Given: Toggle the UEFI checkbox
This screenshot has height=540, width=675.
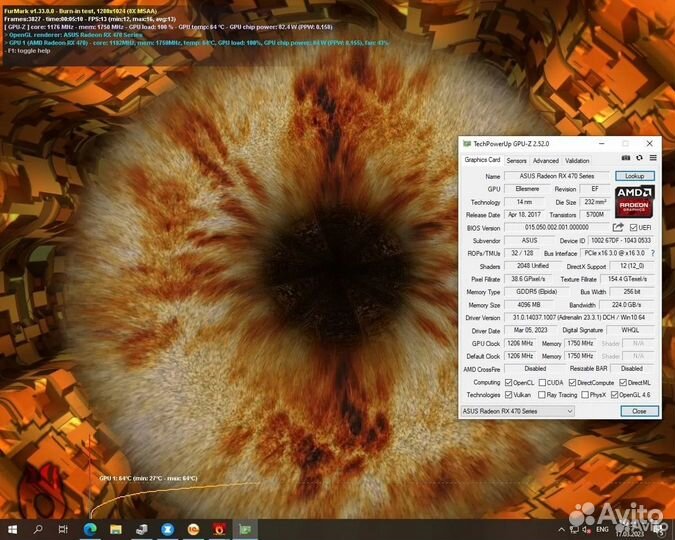Looking at the screenshot, I should [x=632, y=227].
